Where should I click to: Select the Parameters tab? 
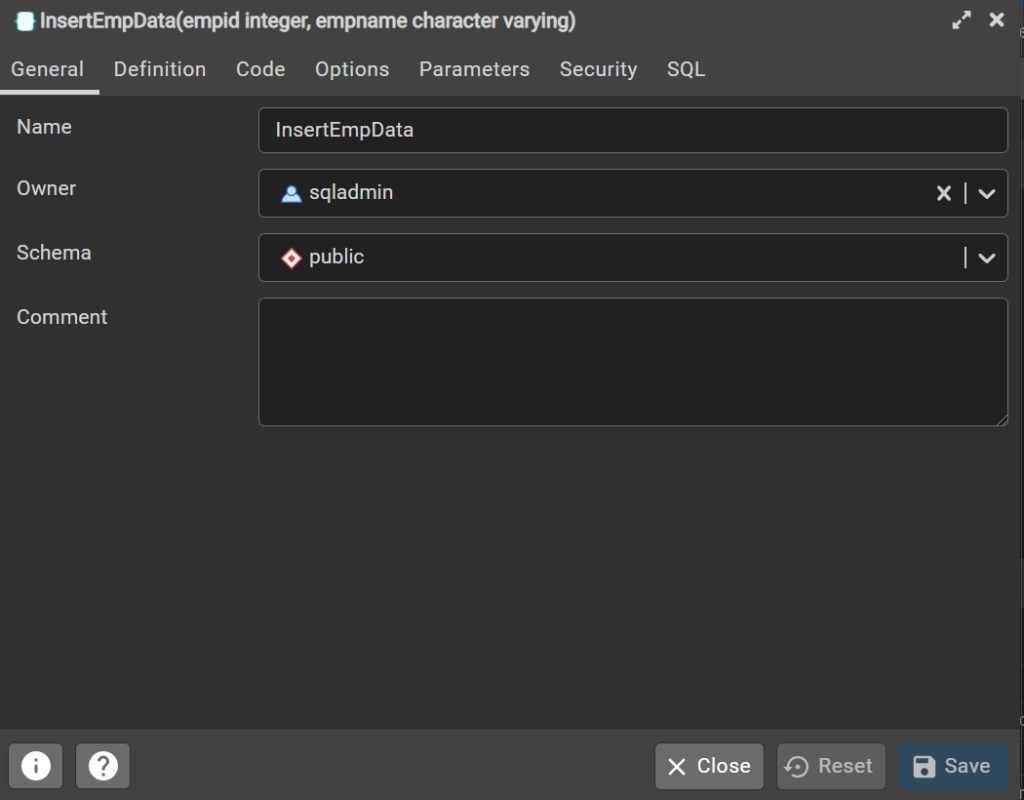tap(474, 69)
